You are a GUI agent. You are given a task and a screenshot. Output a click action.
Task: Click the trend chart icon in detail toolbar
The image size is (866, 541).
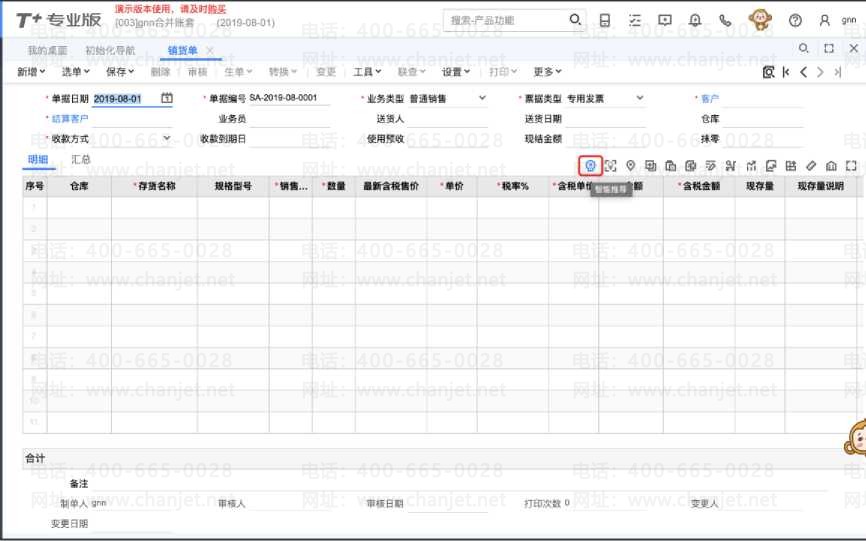[751, 166]
